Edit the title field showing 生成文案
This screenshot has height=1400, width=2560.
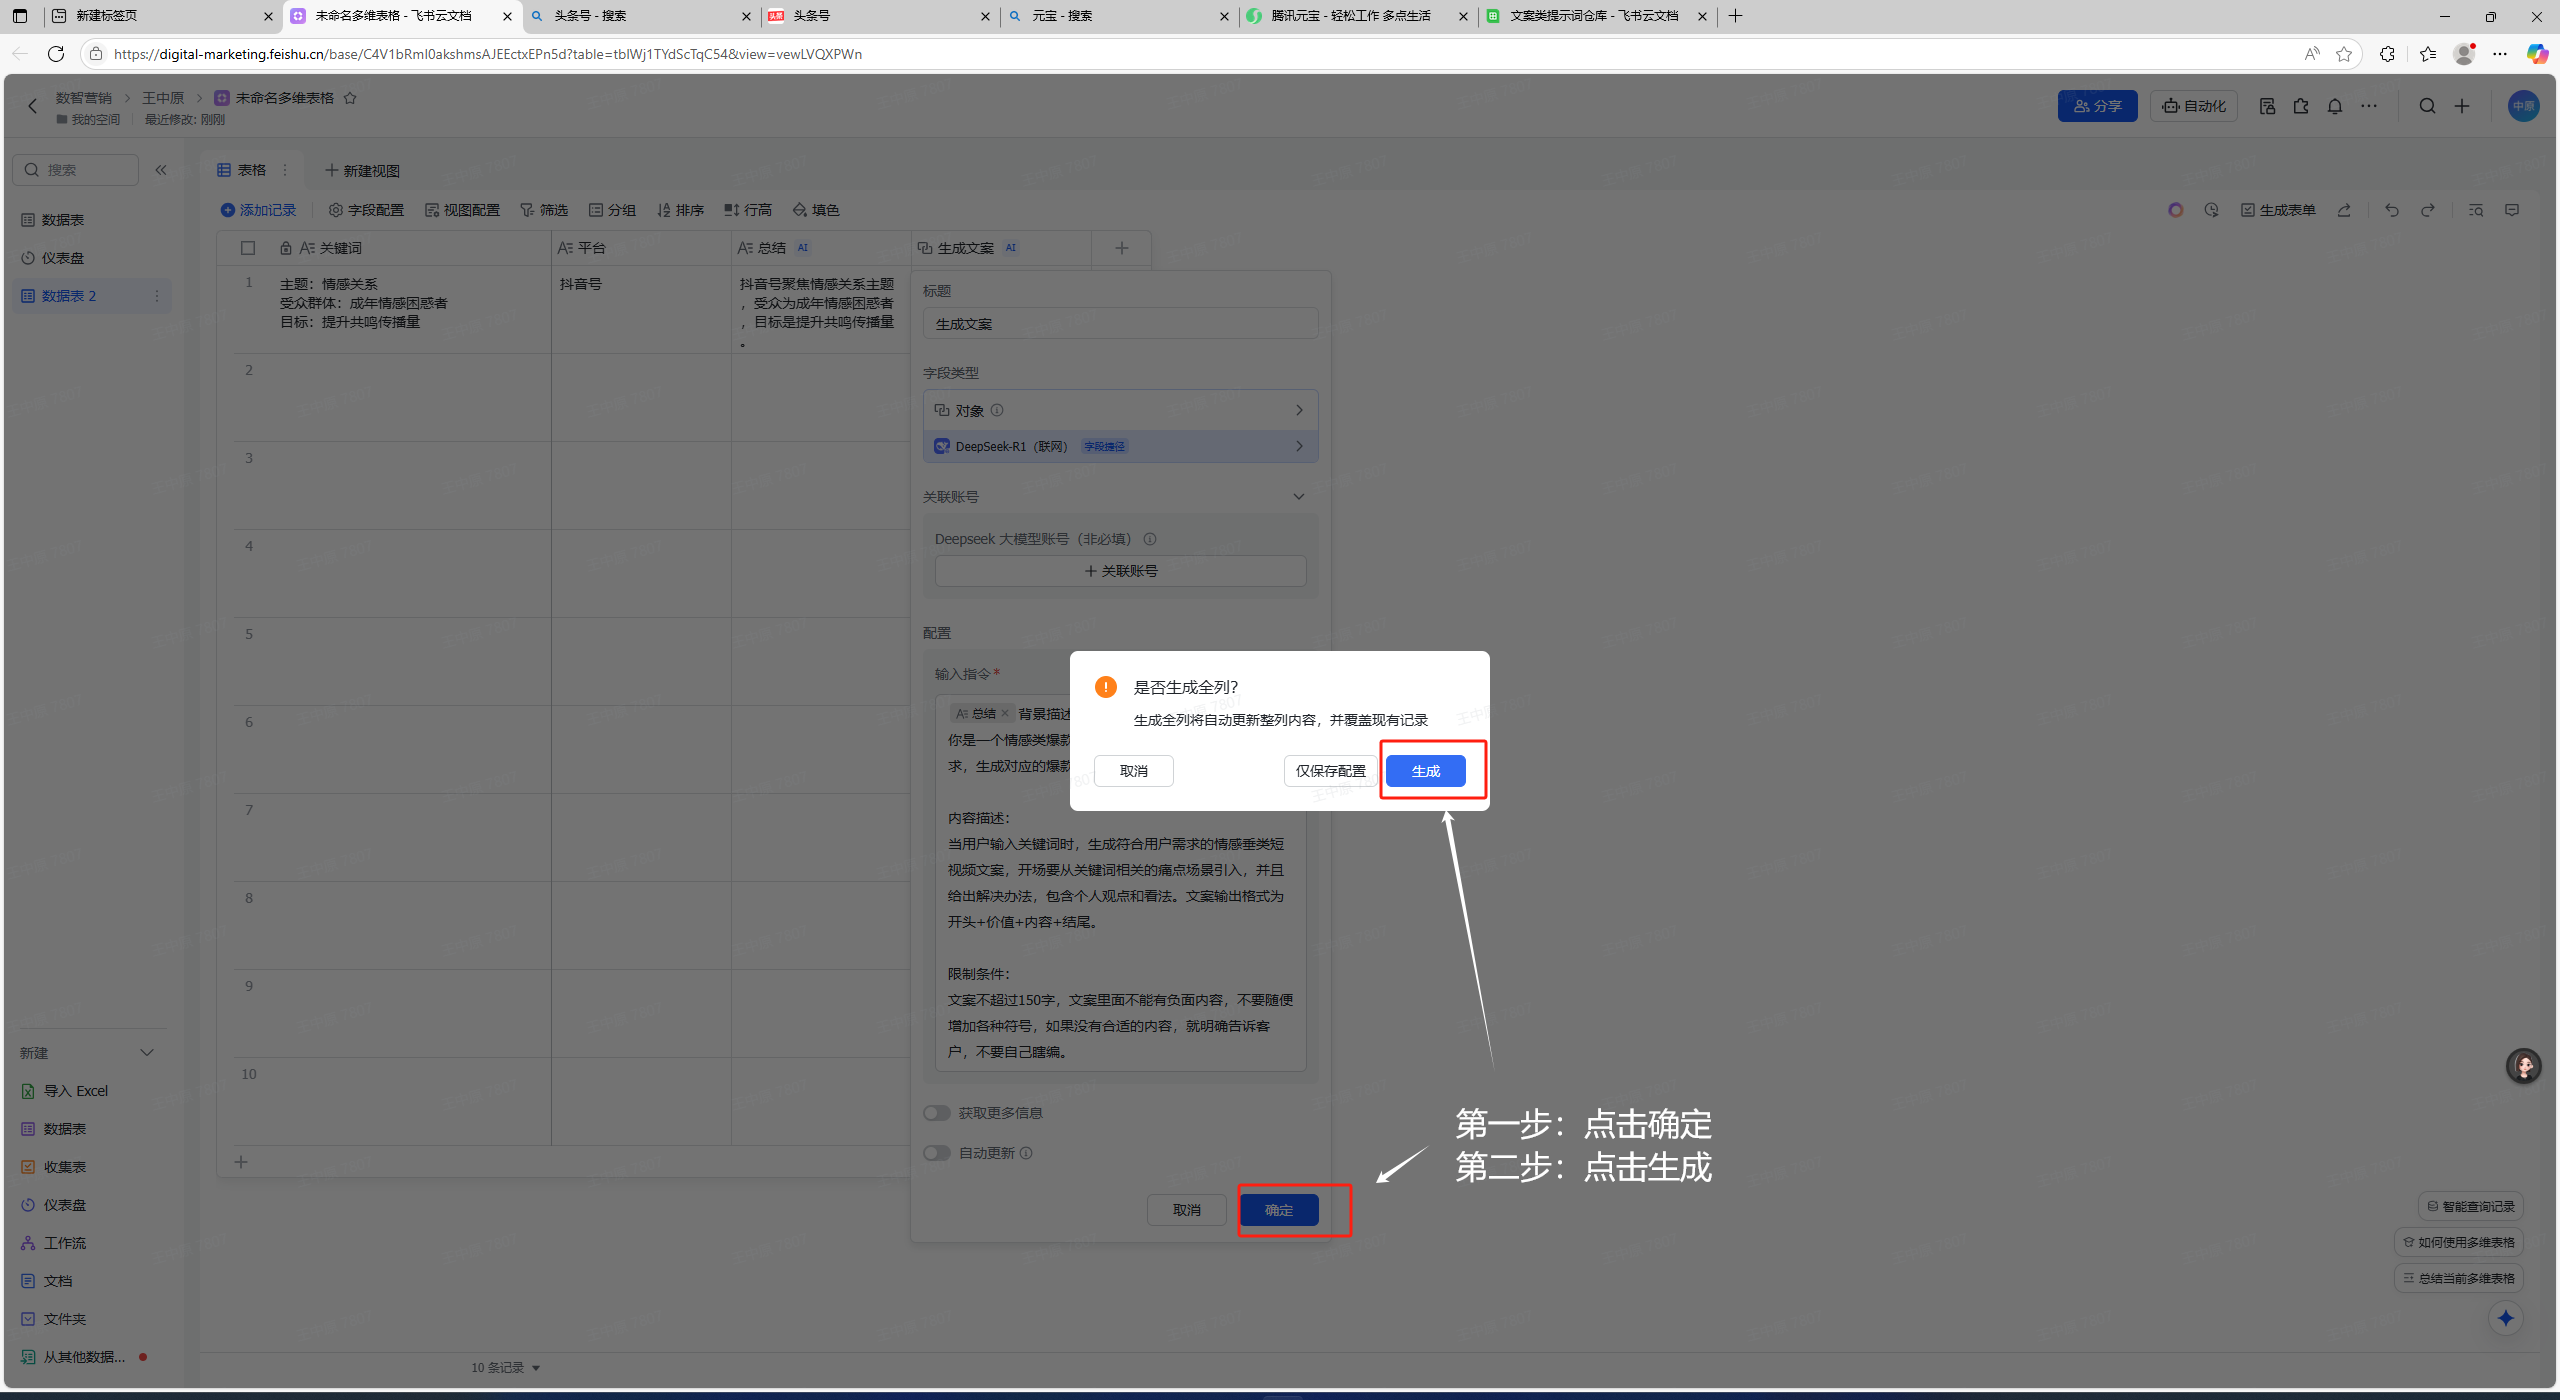(1119, 323)
